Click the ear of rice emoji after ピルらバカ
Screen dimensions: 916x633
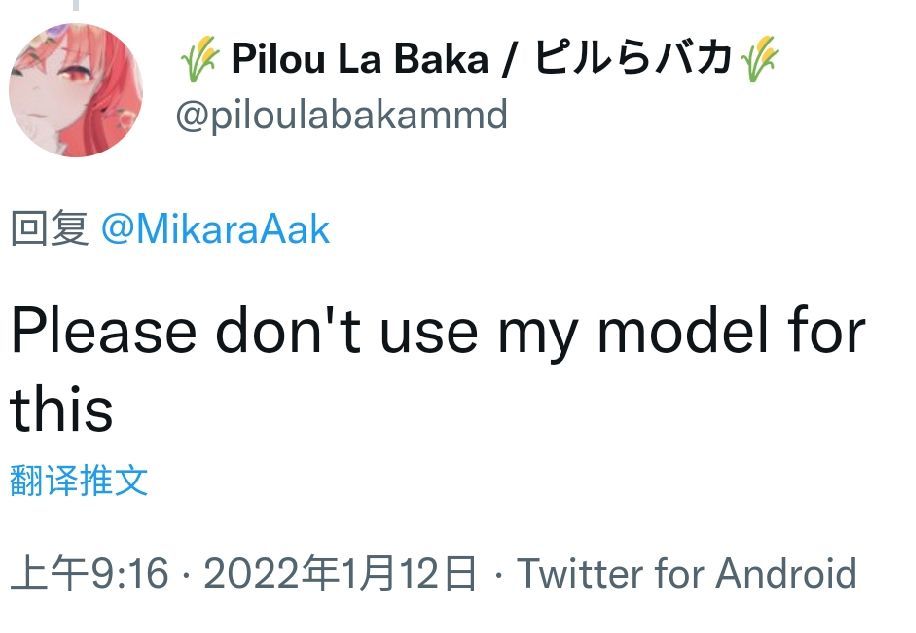point(759,62)
